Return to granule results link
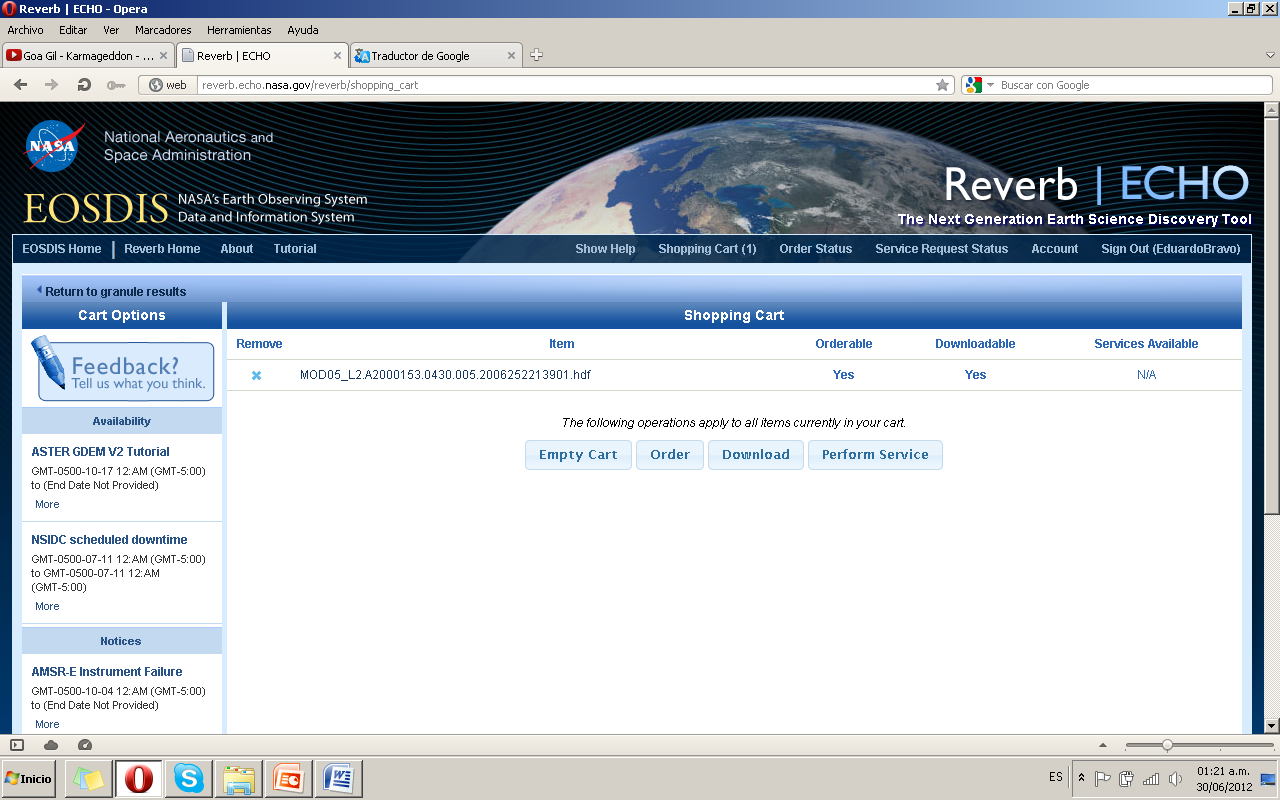Image resolution: width=1280 pixels, height=800 pixels. pyautogui.click(x=115, y=292)
